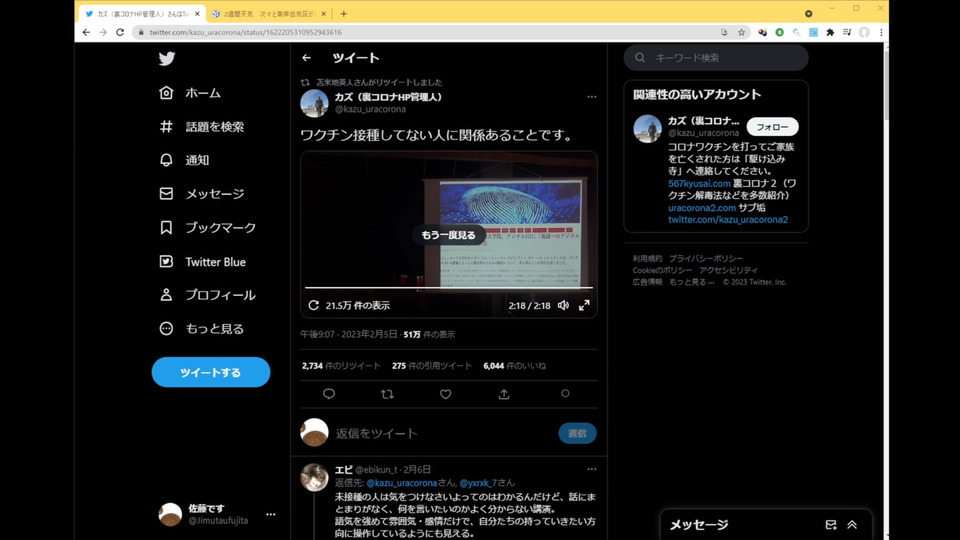The image size is (960, 540).
Task: Open カズ avatar on the main tweet
Action: click(x=314, y=103)
